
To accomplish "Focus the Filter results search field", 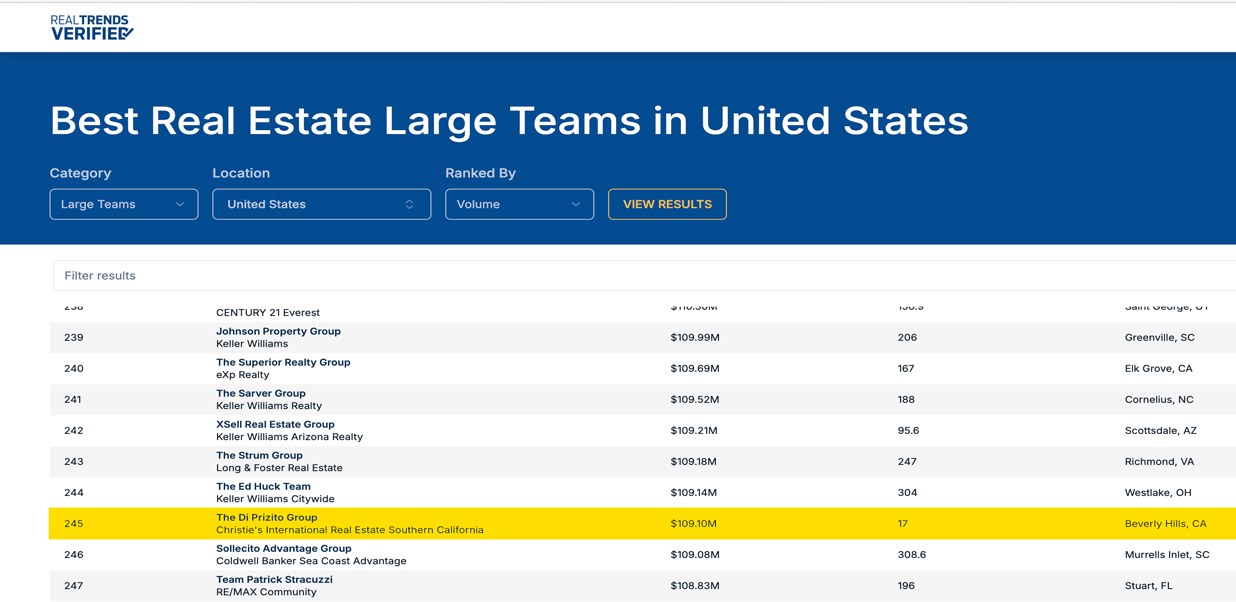I will point(645,276).
